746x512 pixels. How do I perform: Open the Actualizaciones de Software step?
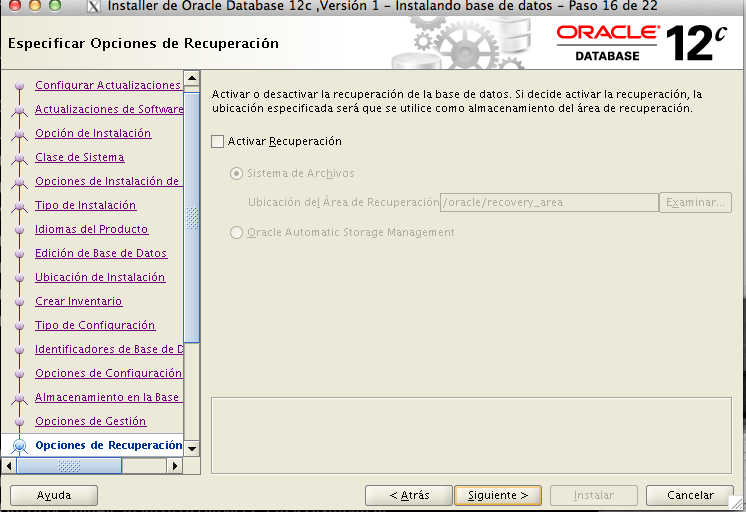coord(109,109)
